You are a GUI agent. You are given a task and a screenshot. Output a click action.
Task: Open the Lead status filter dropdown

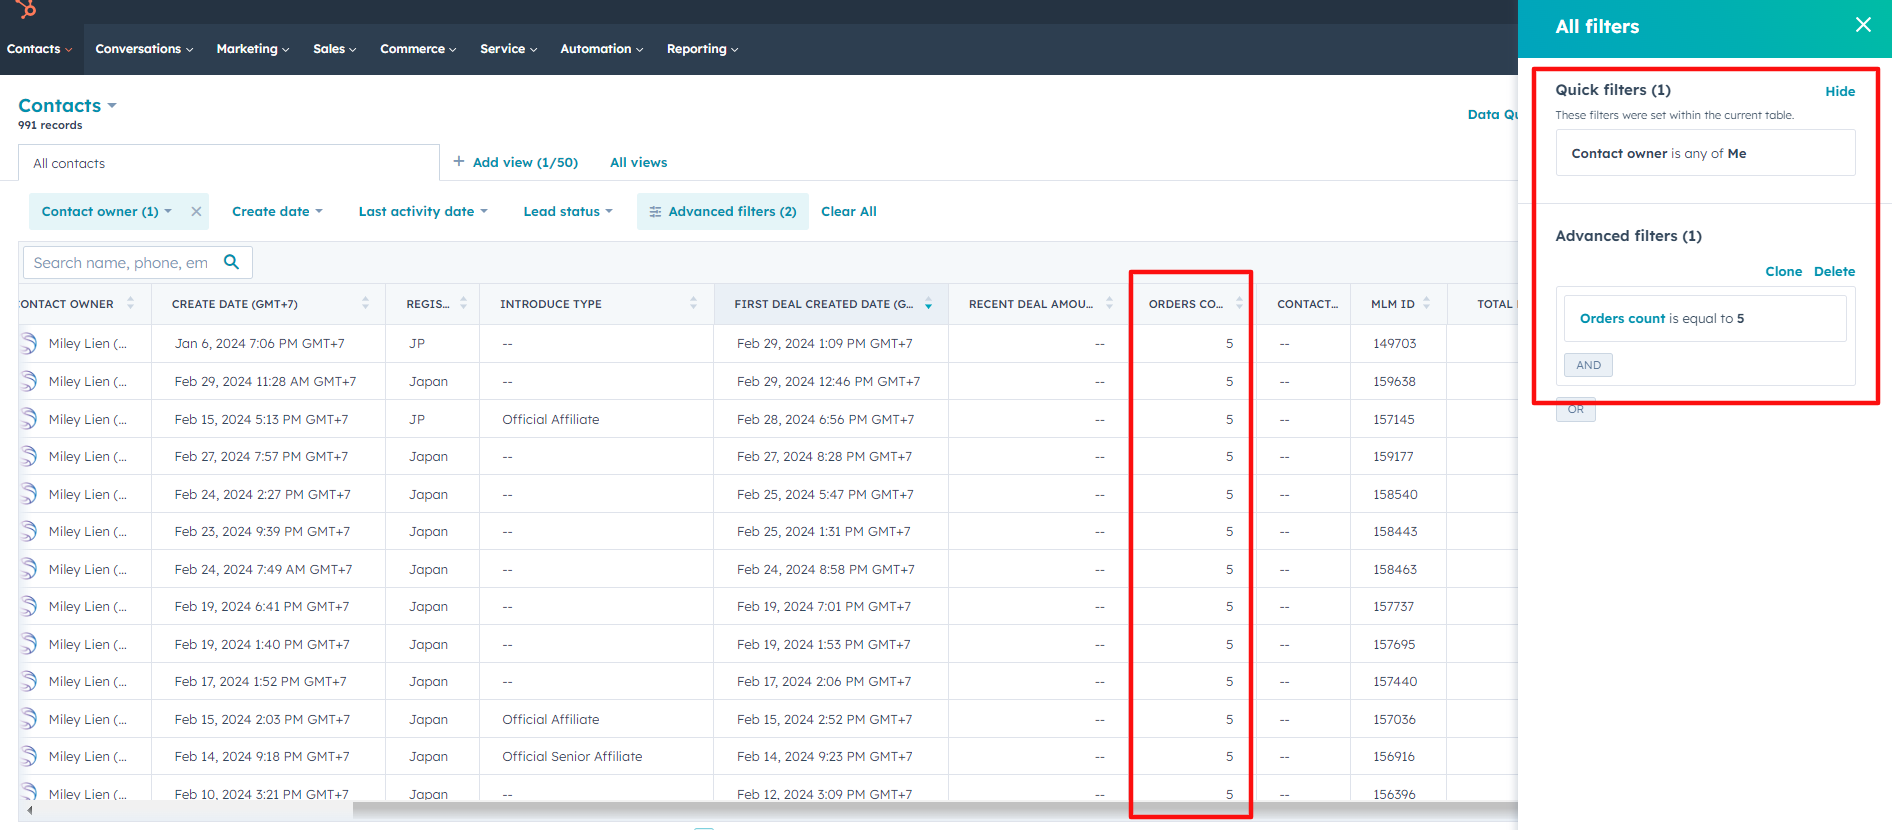coord(567,211)
